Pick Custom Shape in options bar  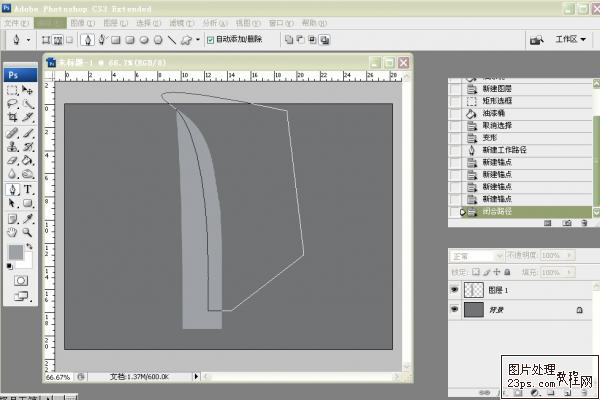(186, 40)
